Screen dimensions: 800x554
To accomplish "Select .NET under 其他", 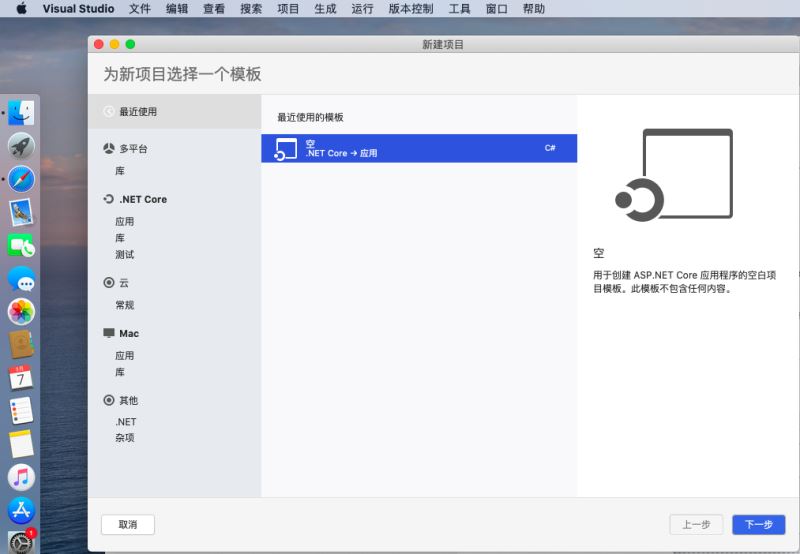I will click(x=126, y=422).
